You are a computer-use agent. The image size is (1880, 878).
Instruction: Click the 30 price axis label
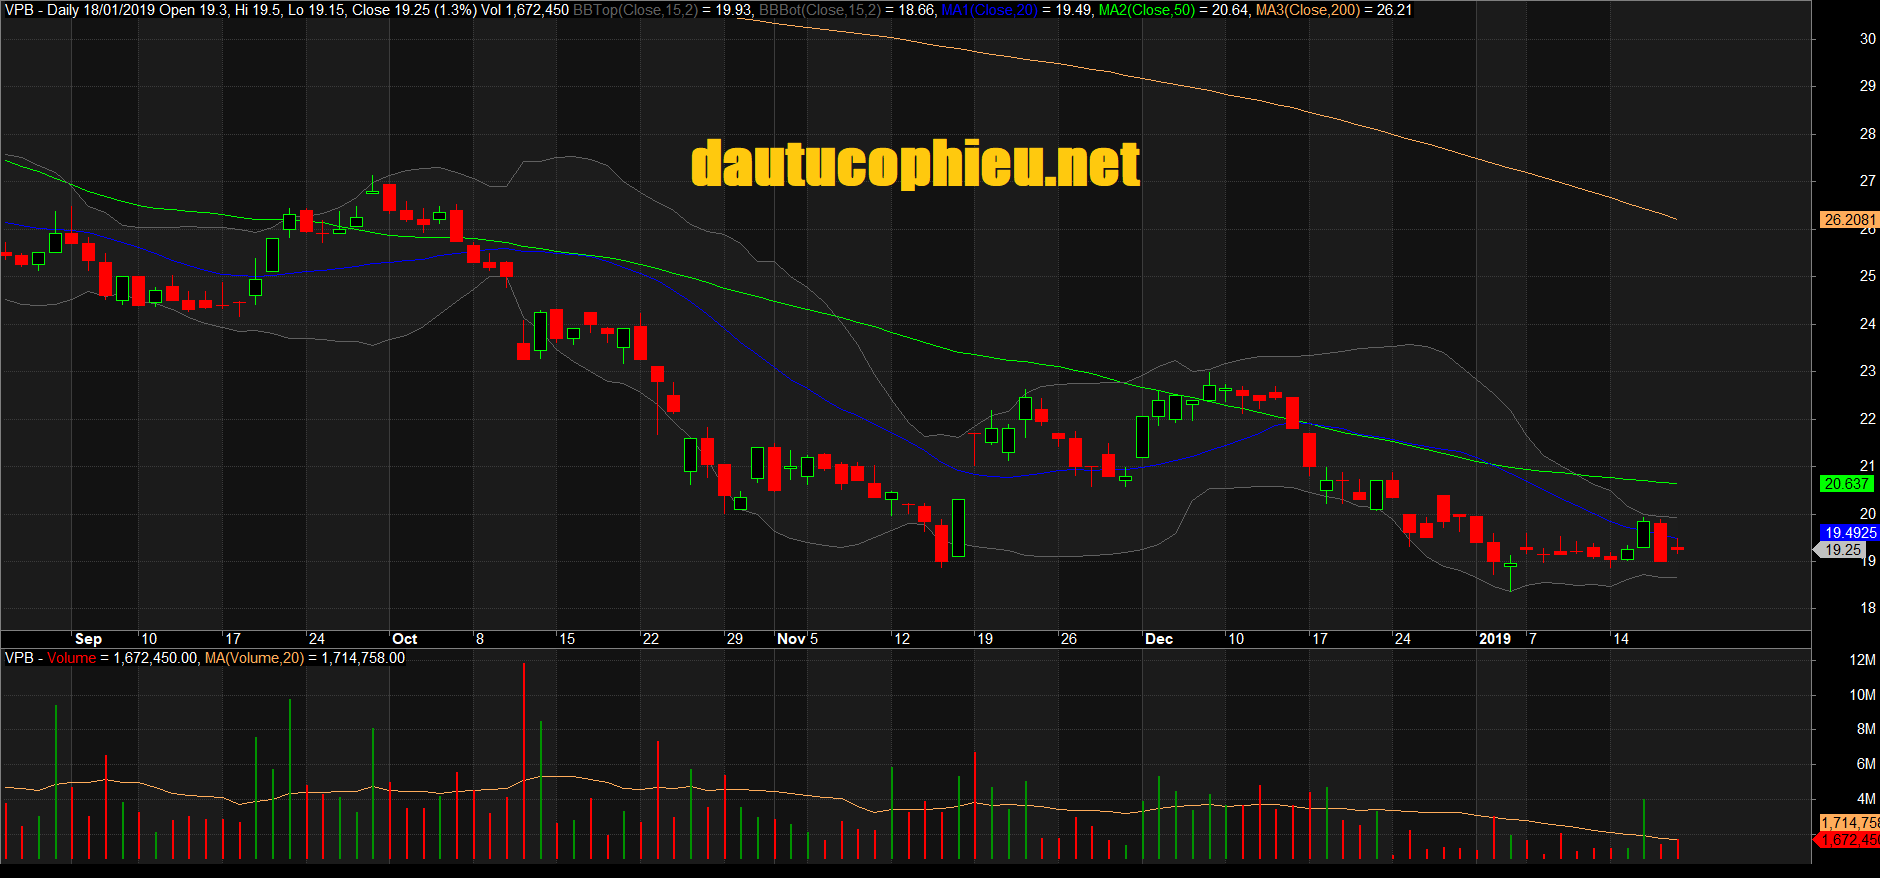pos(1867,39)
